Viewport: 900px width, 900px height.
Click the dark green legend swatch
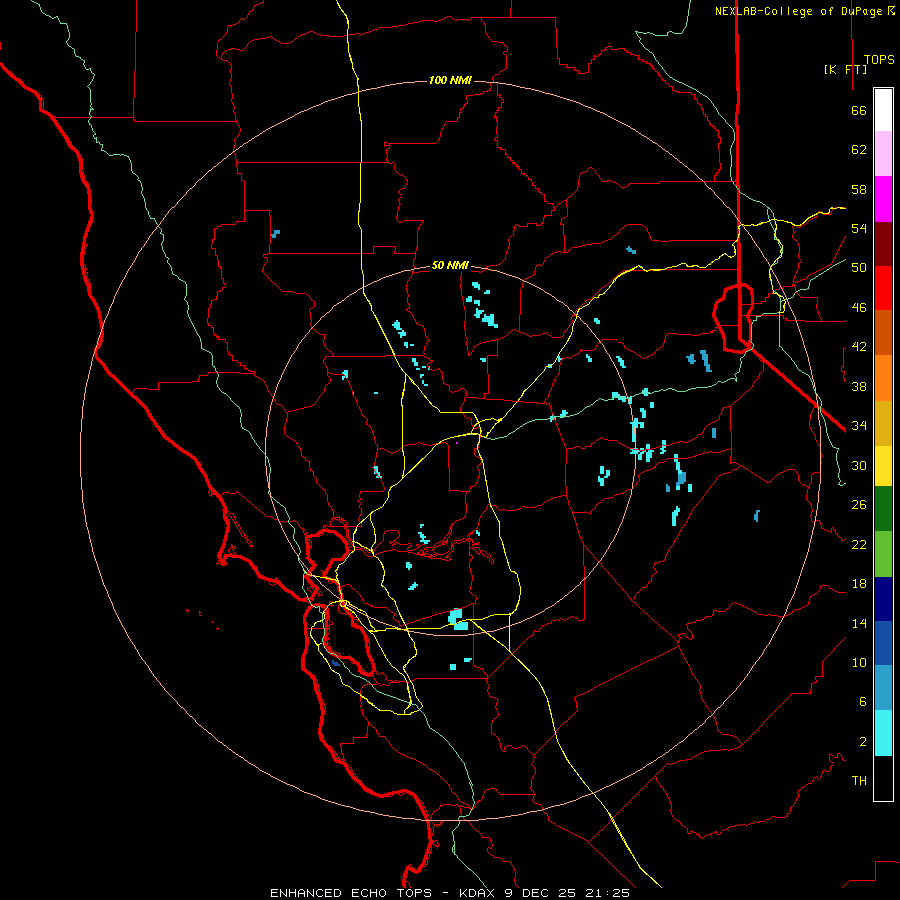(x=883, y=509)
